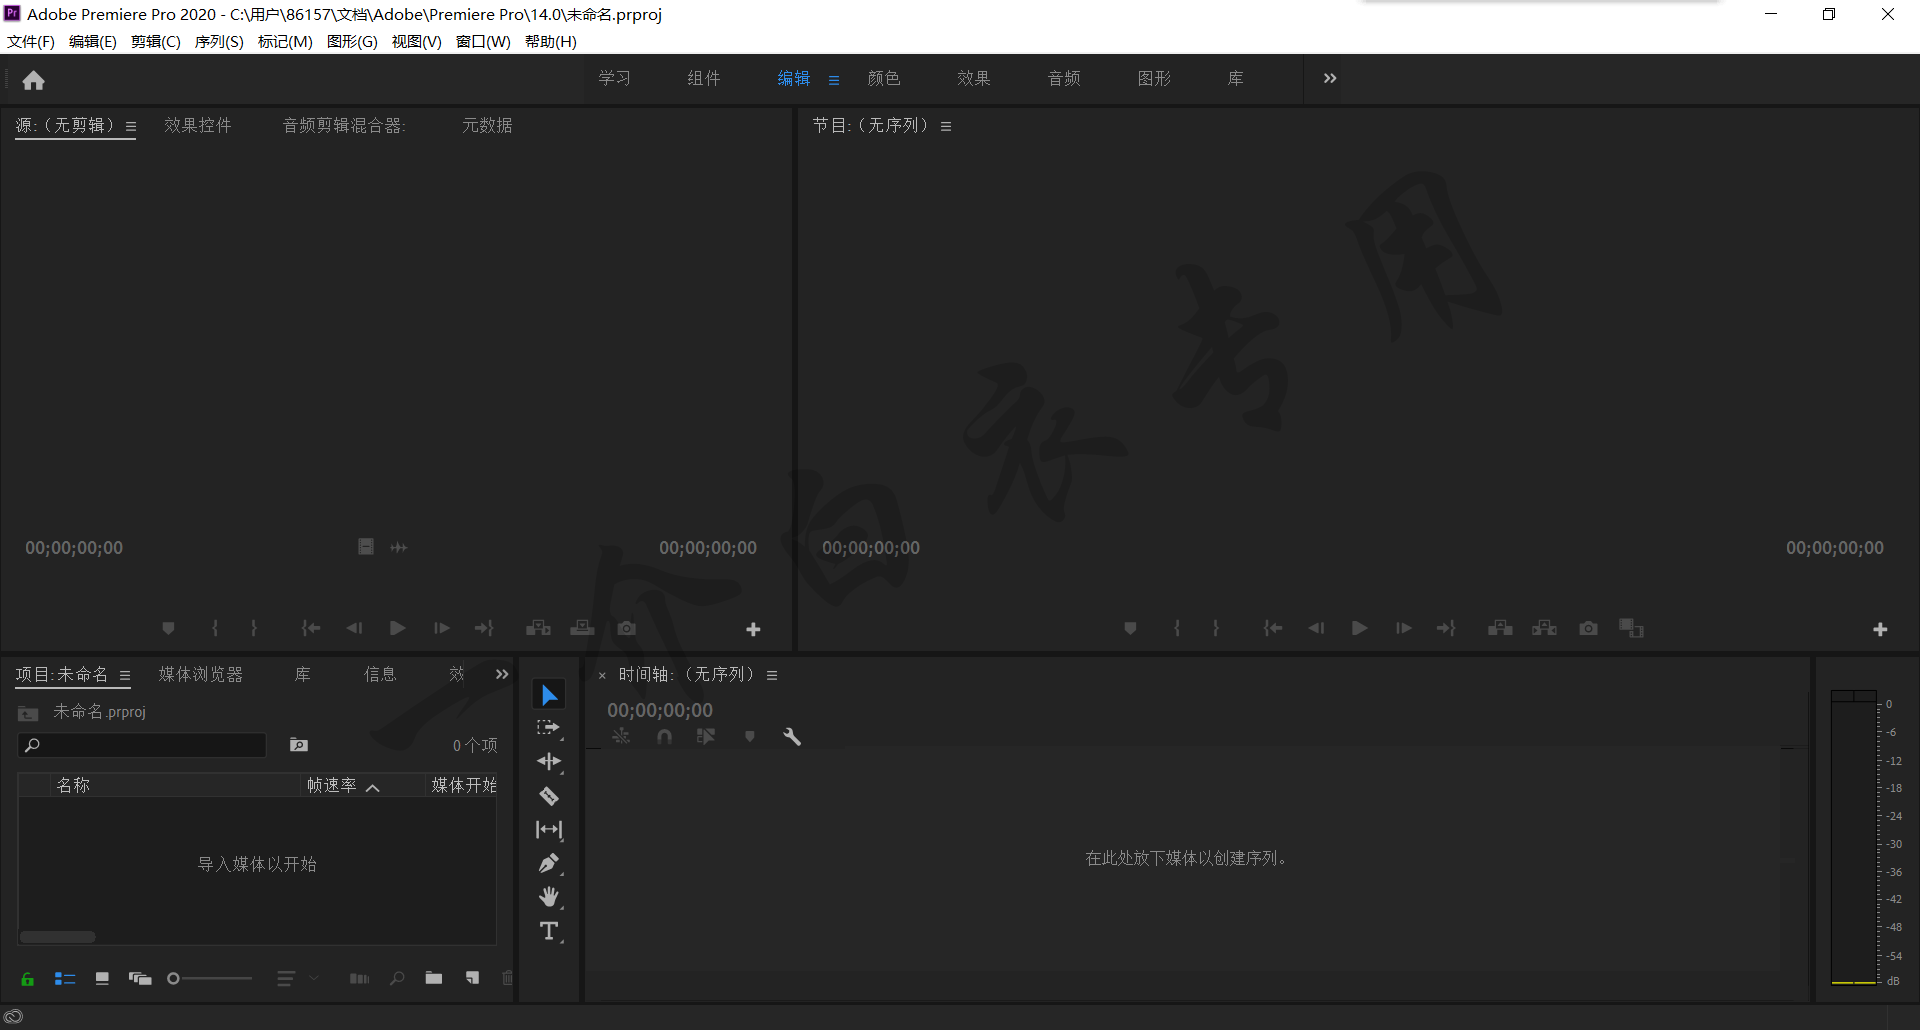This screenshot has width=1920, height=1030.
Task: Select the Pen tool
Action: coord(549,863)
